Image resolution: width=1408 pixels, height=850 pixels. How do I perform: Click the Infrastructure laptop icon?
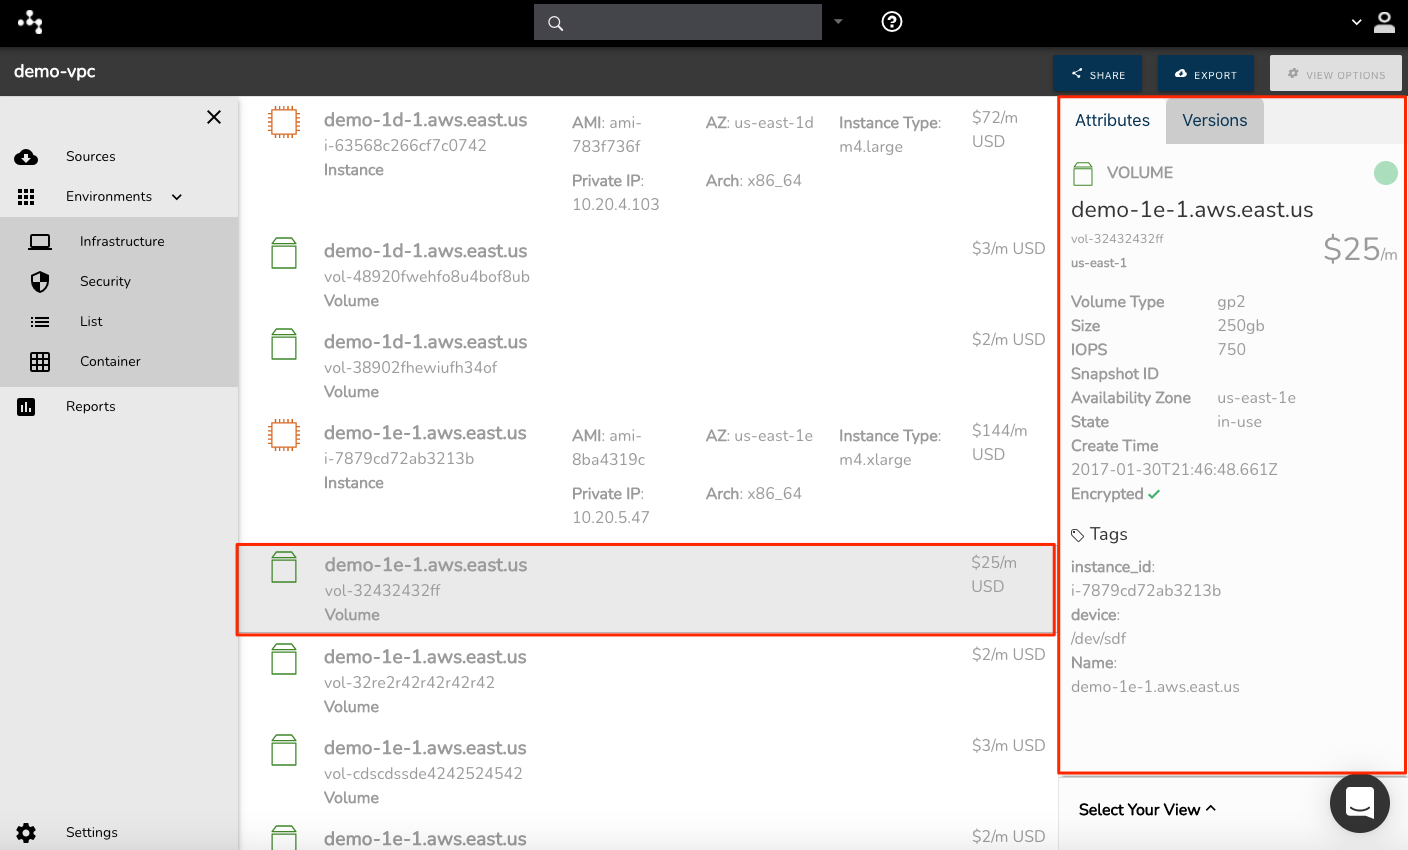coord(40,242)
